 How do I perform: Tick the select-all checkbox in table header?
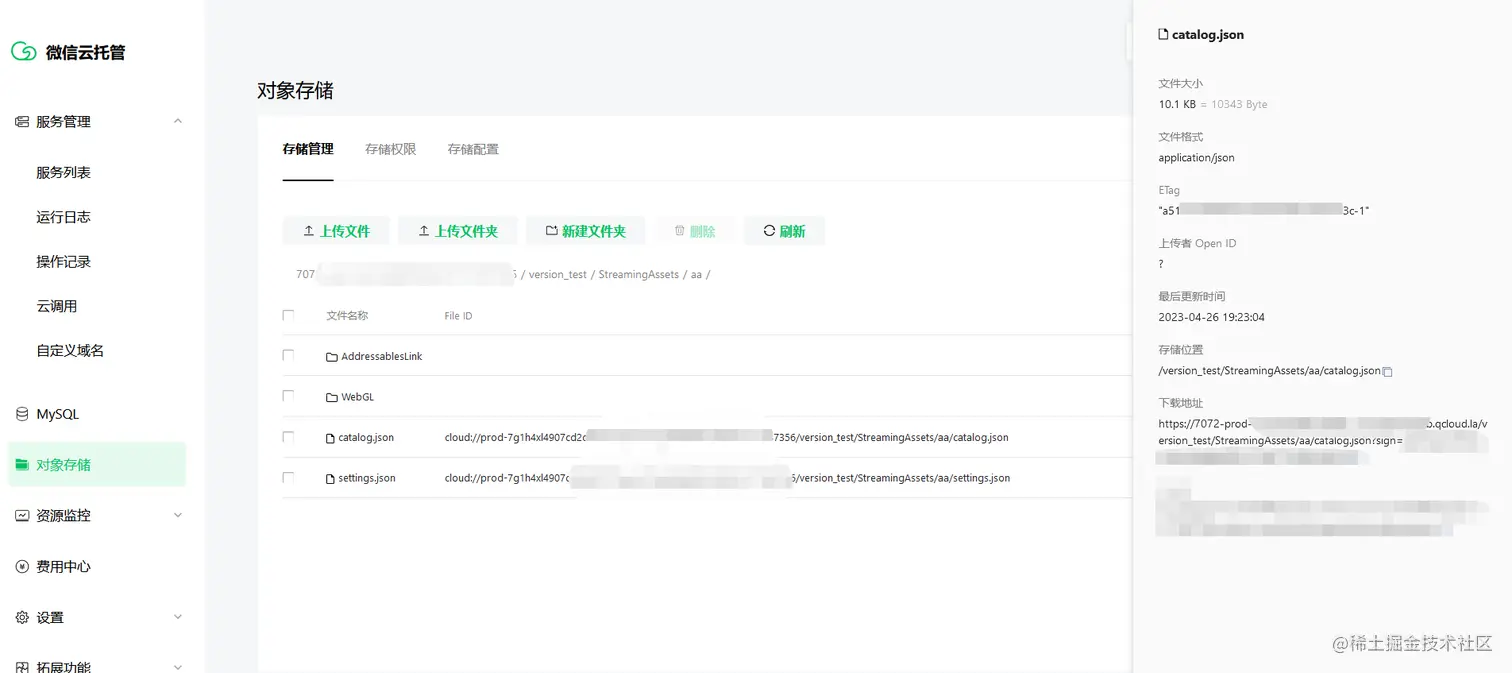pos(288,315)
